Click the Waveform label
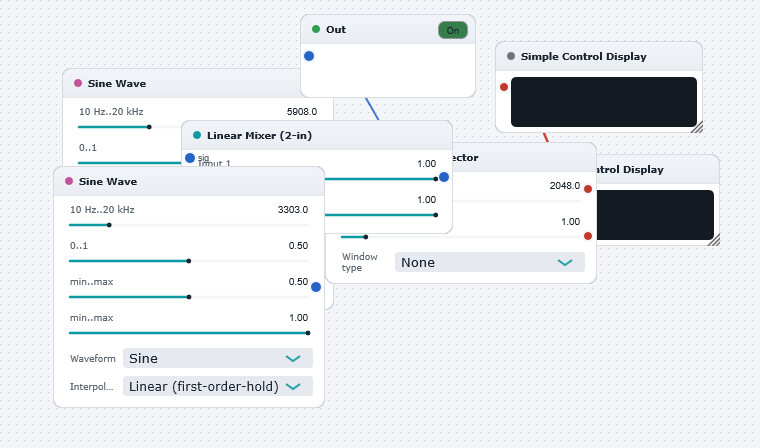 tap(93, 358)
